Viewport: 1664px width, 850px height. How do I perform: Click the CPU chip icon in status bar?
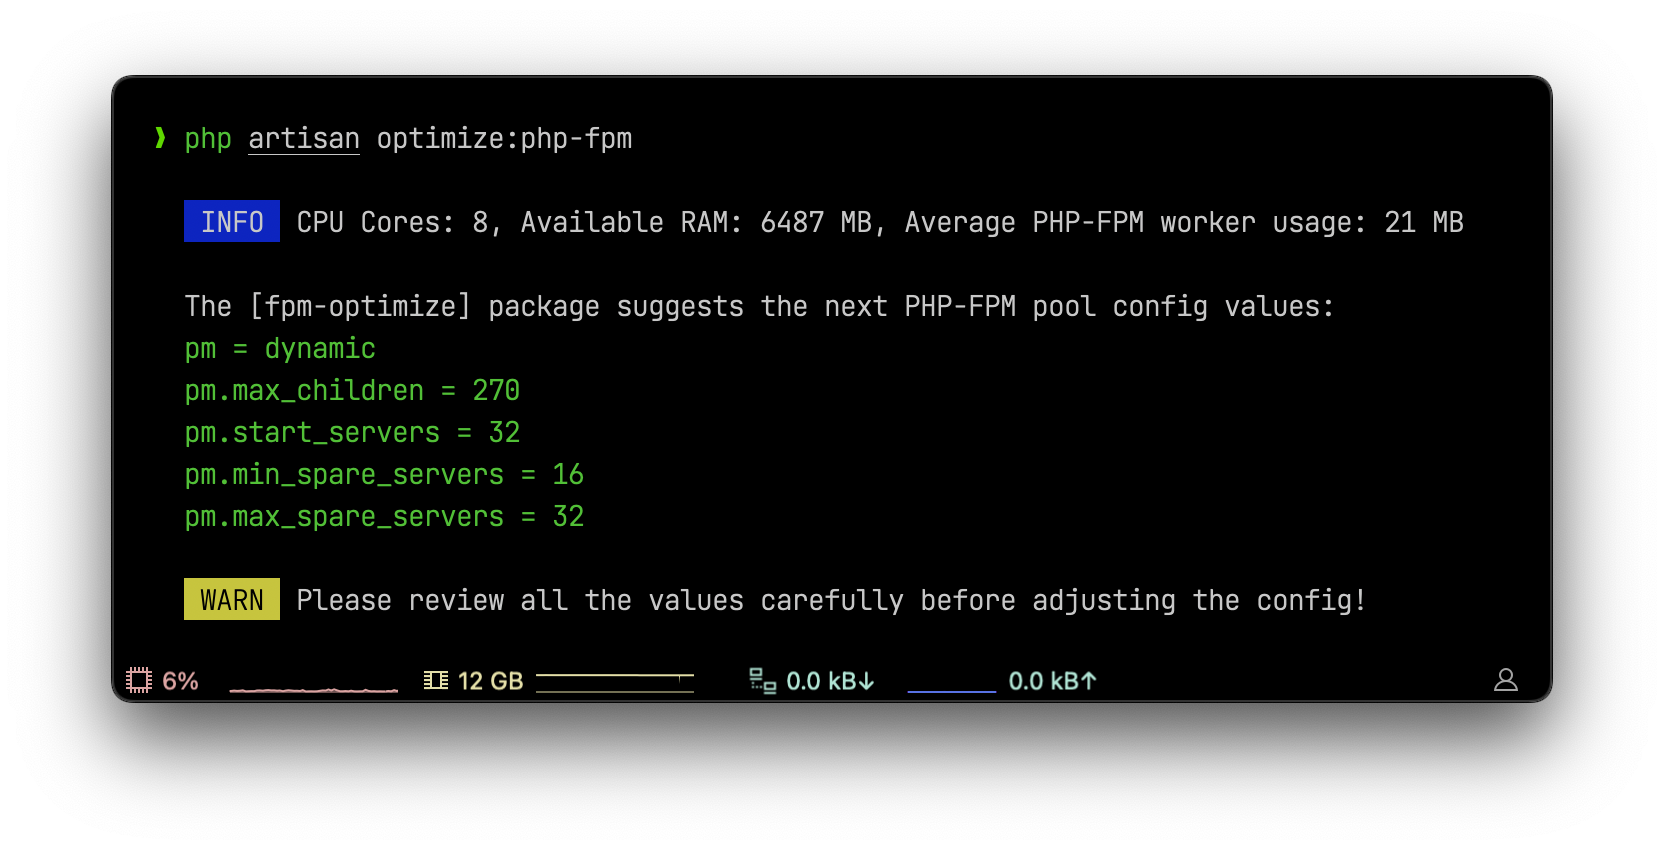pyautogui.click(x=139, y=681)
